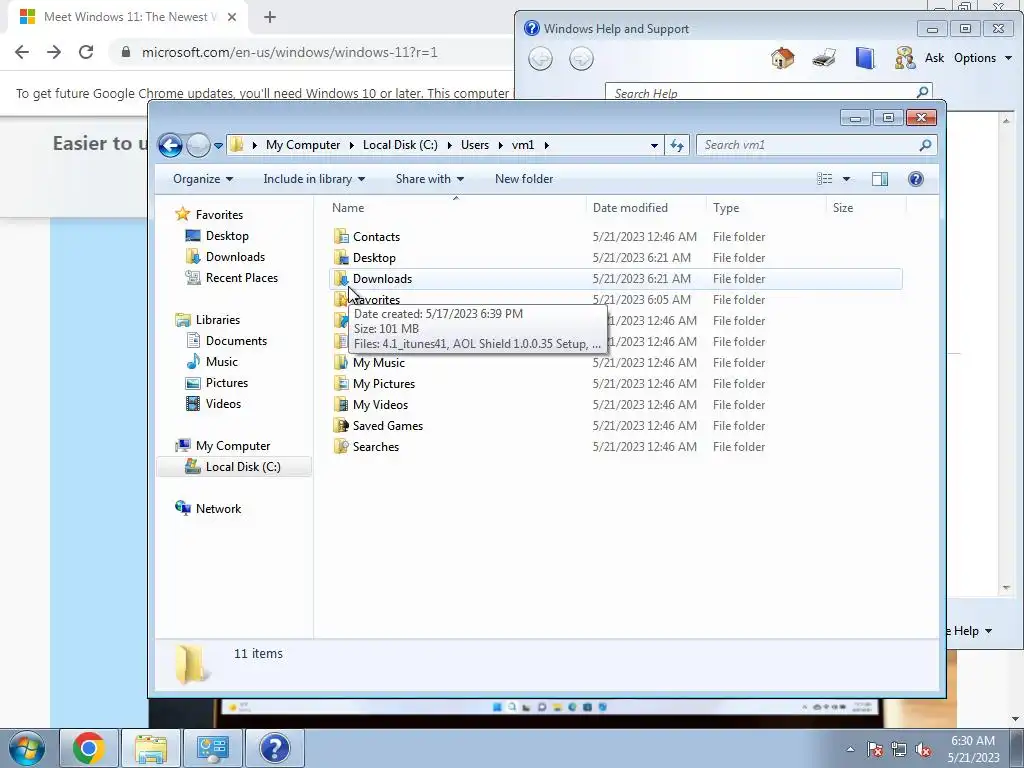1024x768 pixels.
Task: Select the Searches folder icon
Action: [x=341, y=447]
